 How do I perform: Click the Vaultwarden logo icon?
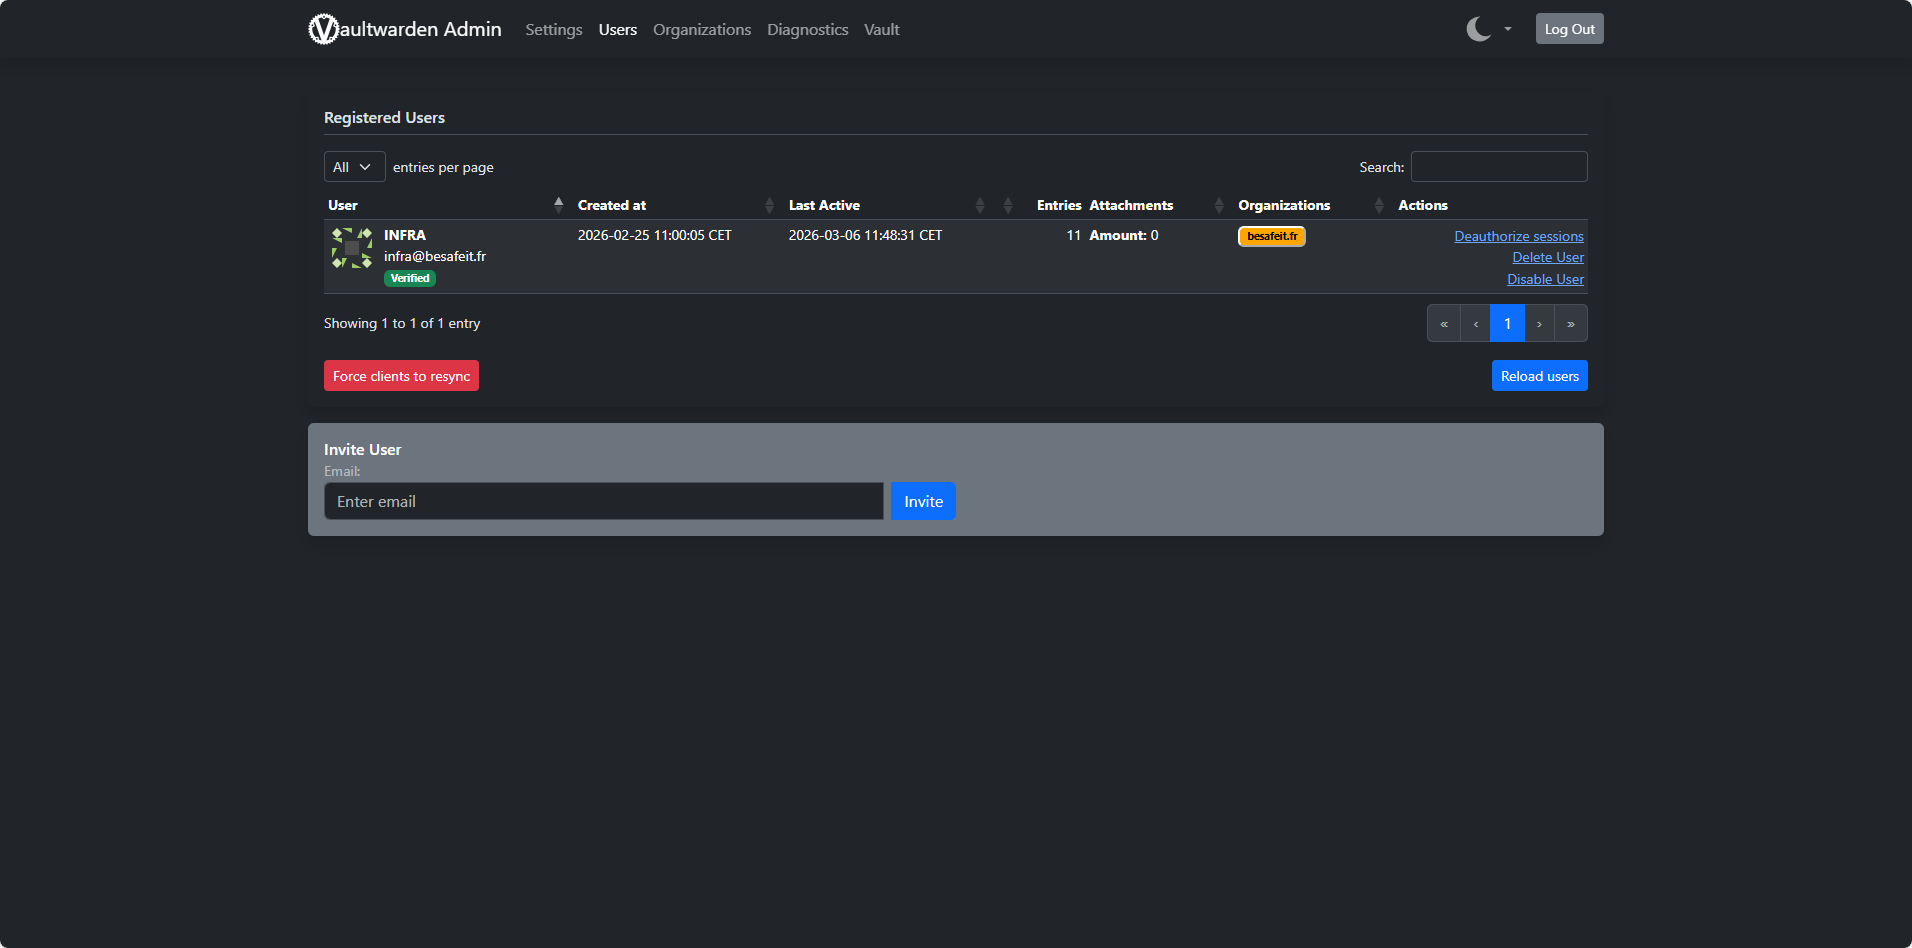[x=323, y=29]
